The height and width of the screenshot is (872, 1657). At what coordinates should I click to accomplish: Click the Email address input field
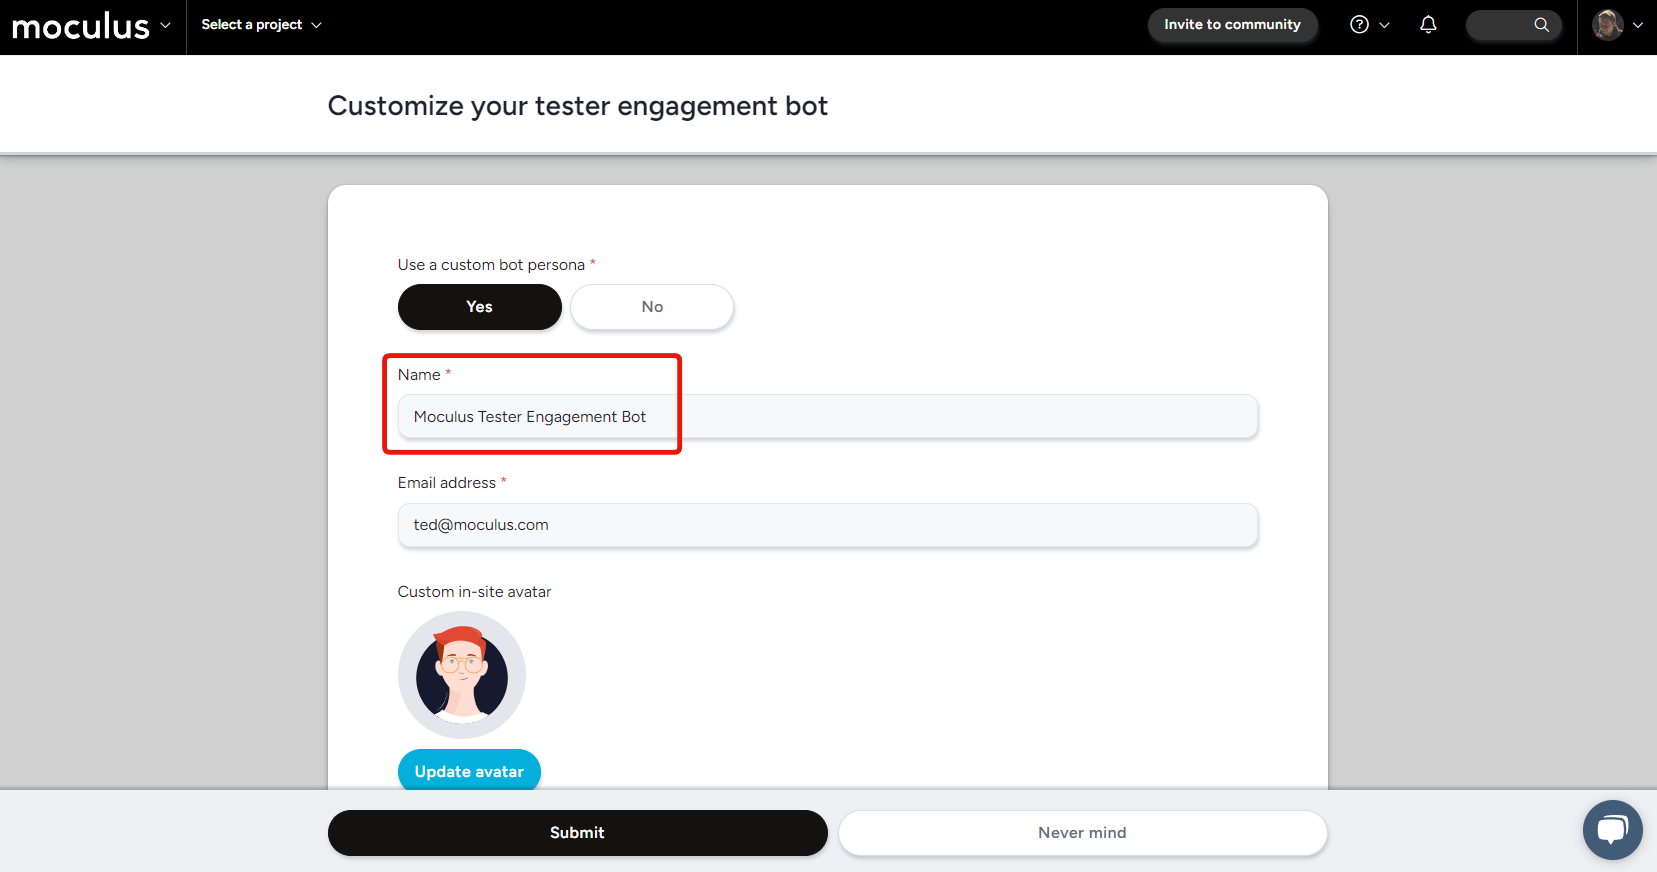pos(827,525)
